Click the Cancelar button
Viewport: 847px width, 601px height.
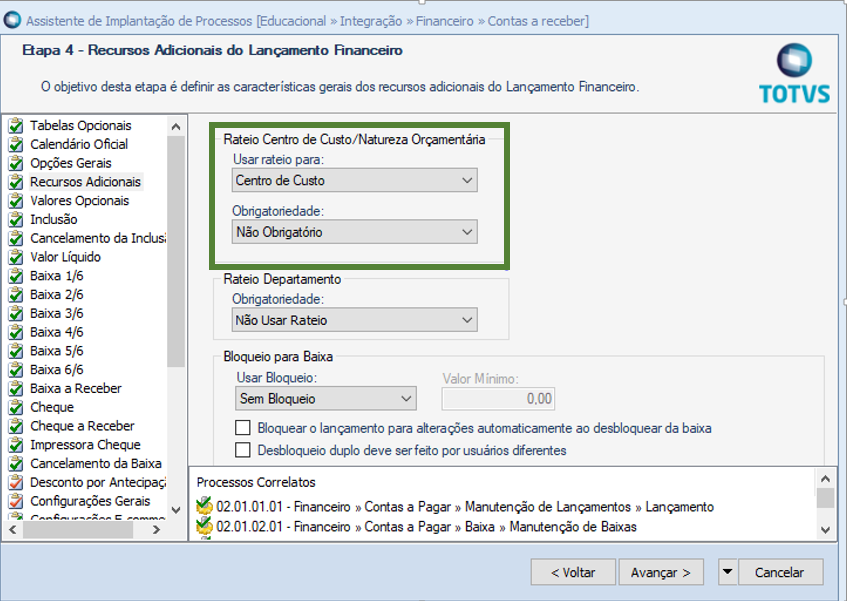click(780, 572)
